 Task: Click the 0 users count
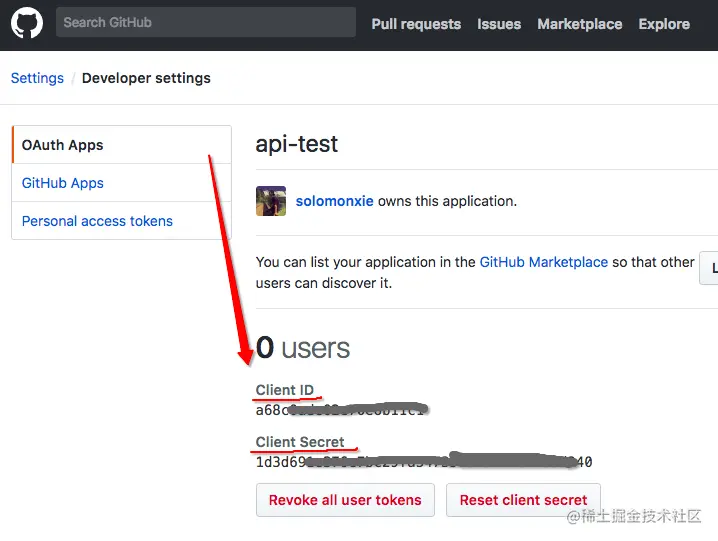[x=303, y=348]
